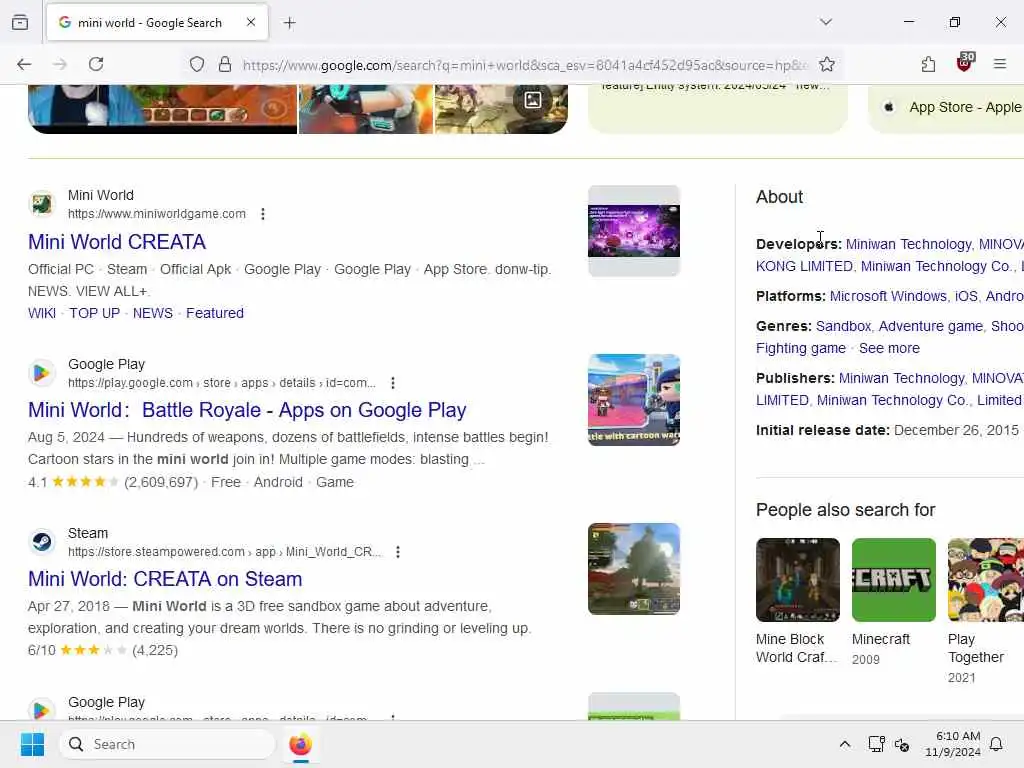Open uBlock Origin extension icon
1024x768 pixels.
[965, 63]
